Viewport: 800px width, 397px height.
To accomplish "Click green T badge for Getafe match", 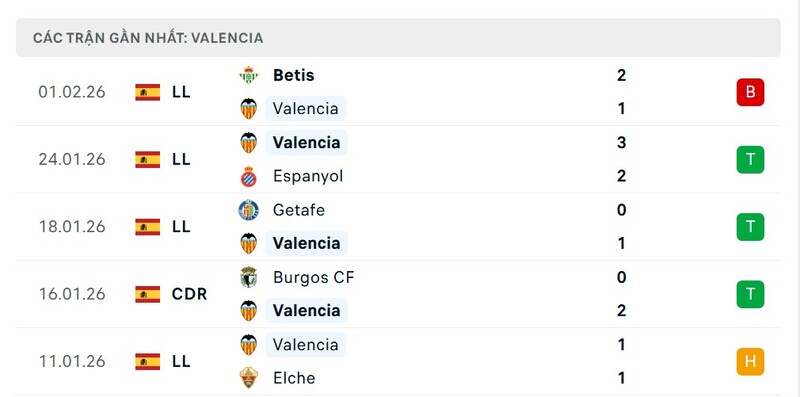I will pos(750,227).
